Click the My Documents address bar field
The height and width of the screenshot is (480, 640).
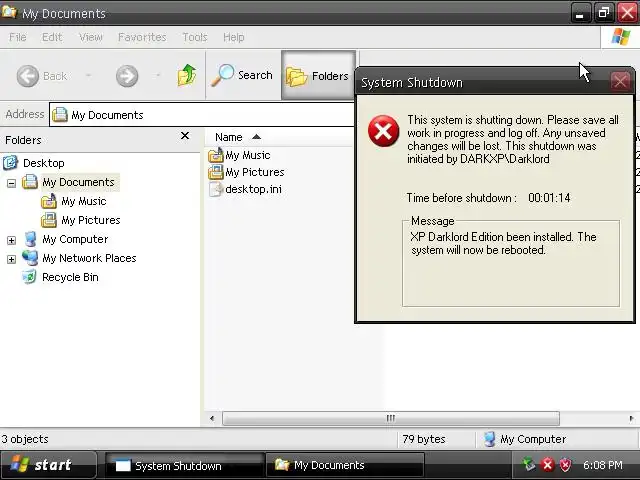202,115
